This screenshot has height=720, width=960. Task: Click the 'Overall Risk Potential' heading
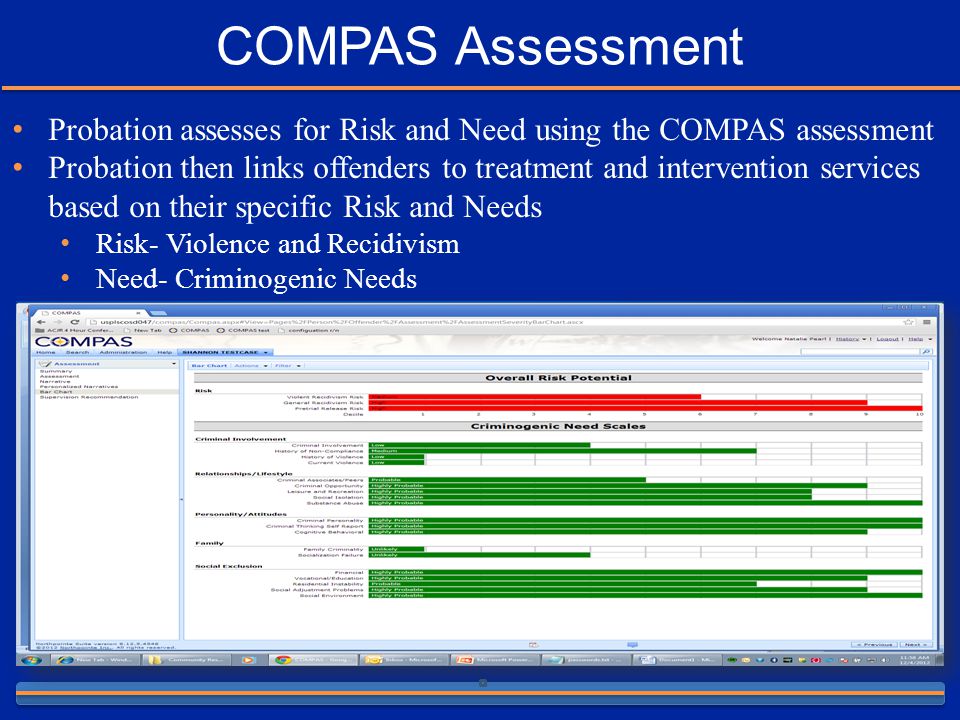558,378
